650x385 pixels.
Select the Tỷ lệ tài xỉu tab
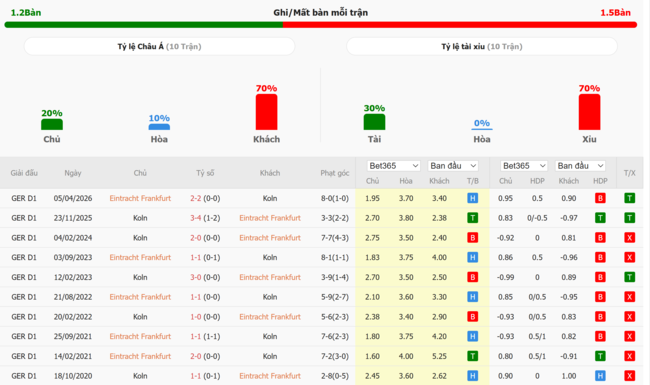(x=482, y=46)
